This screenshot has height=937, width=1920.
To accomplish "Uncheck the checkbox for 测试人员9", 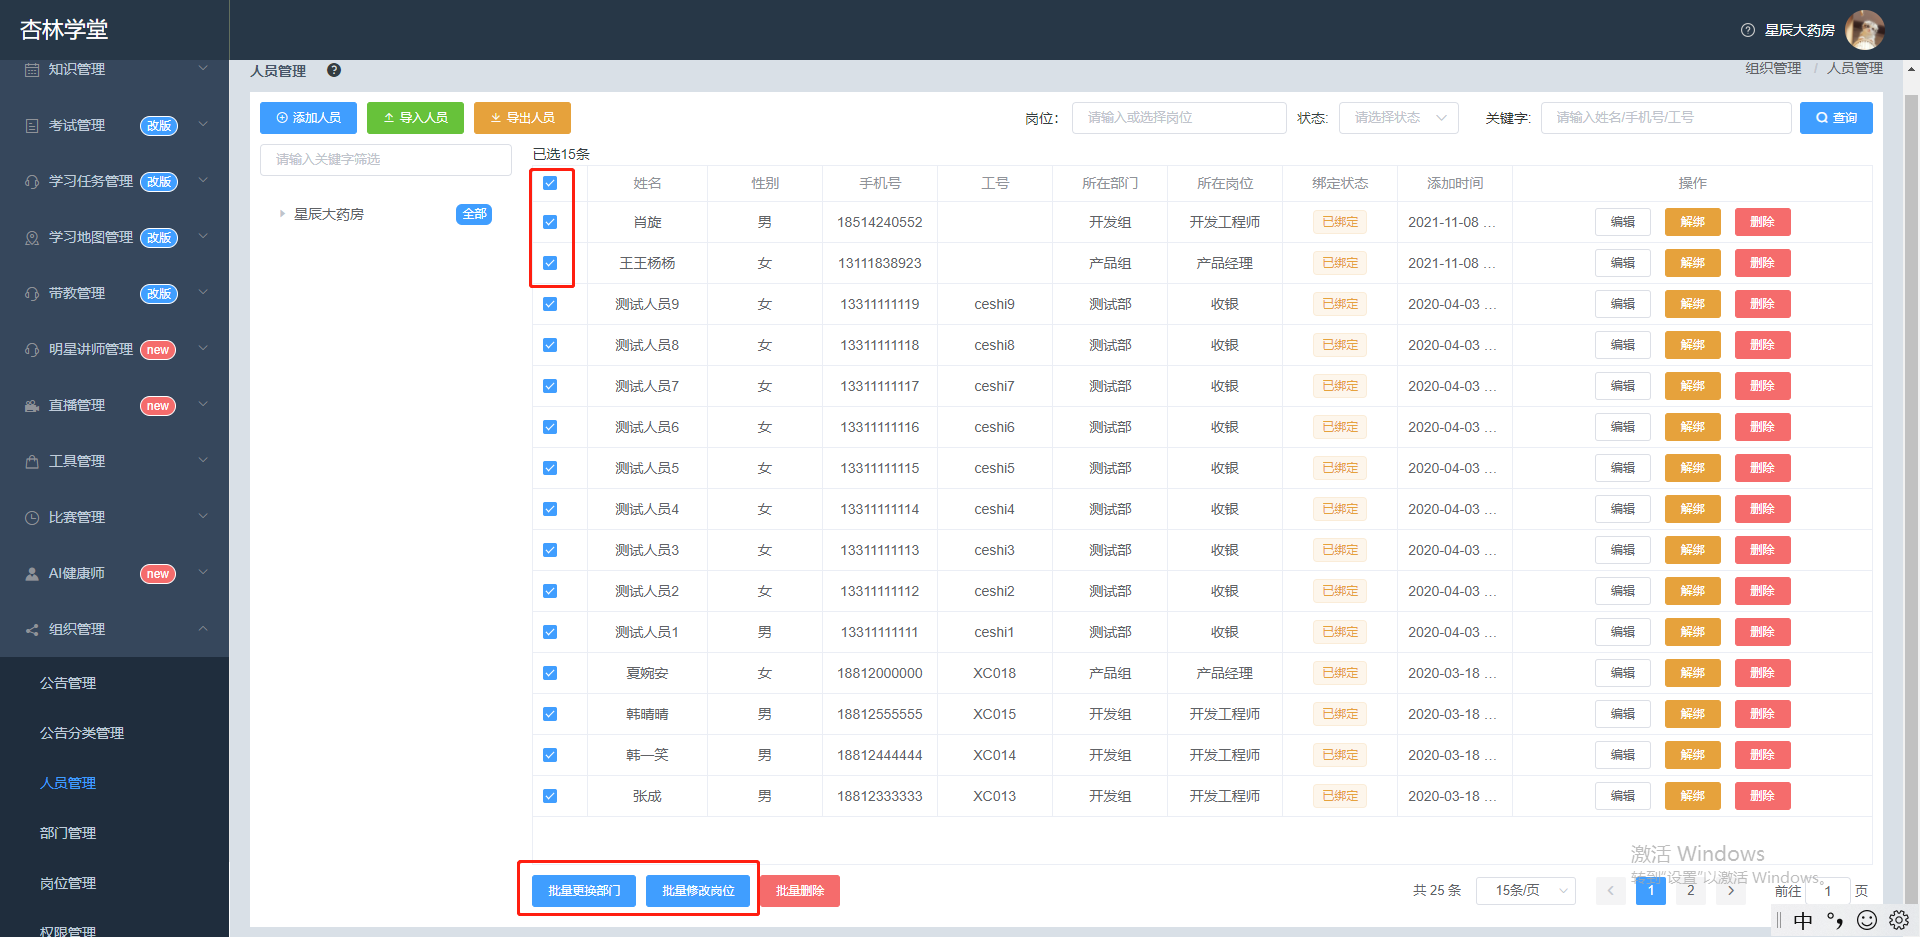I will (x=550, y=304).
